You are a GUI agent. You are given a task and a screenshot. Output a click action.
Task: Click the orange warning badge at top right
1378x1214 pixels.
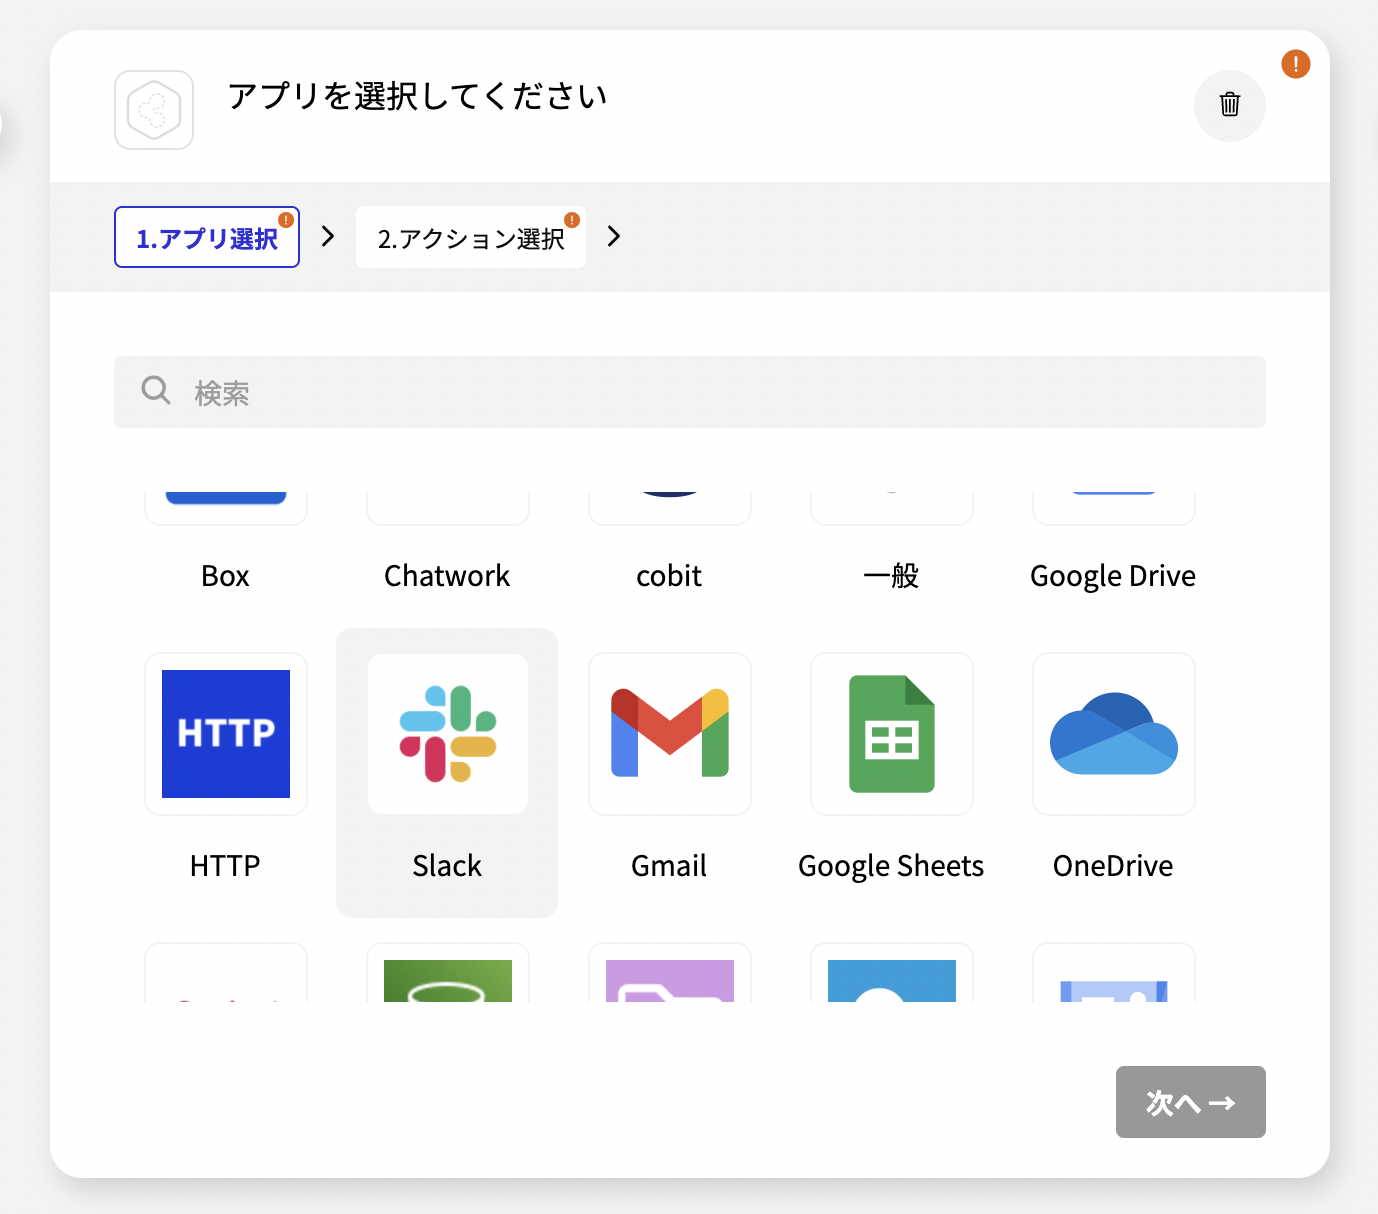[1296, 64]
